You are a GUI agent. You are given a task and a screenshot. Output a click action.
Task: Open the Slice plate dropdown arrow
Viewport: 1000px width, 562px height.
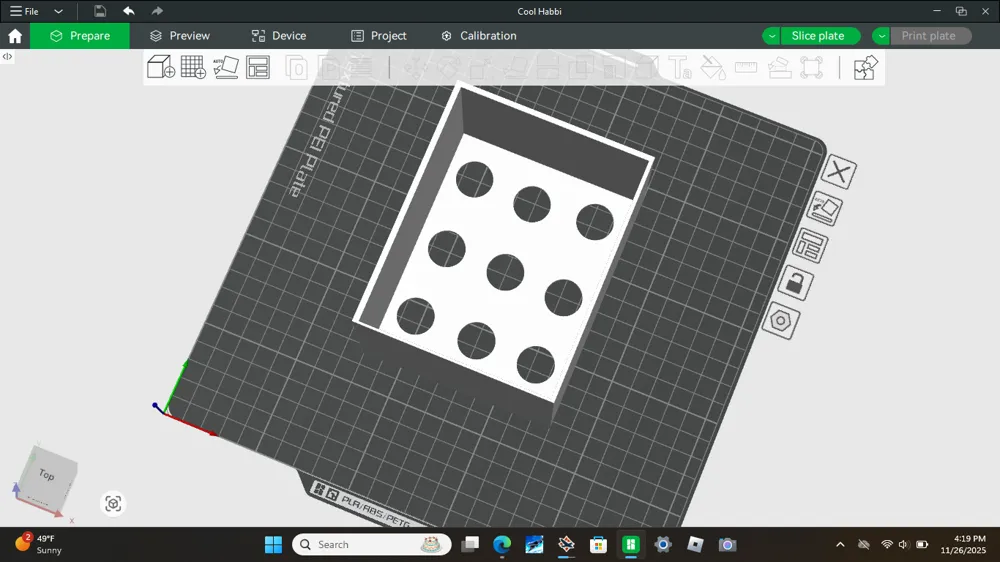(772, 36)
